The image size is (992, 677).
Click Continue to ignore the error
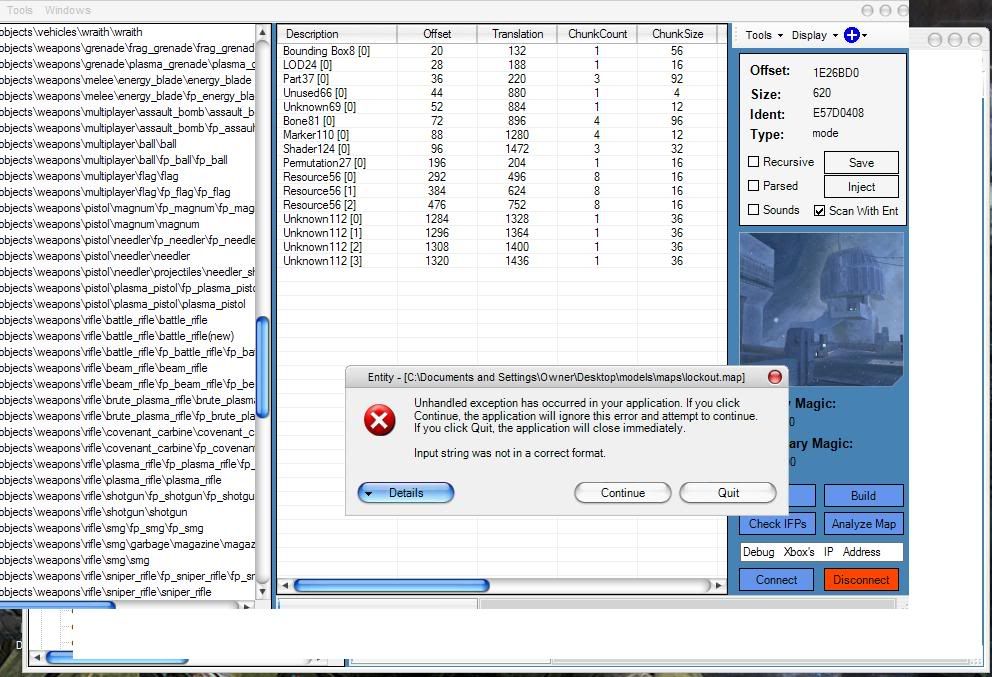click(x=623, y=493)
